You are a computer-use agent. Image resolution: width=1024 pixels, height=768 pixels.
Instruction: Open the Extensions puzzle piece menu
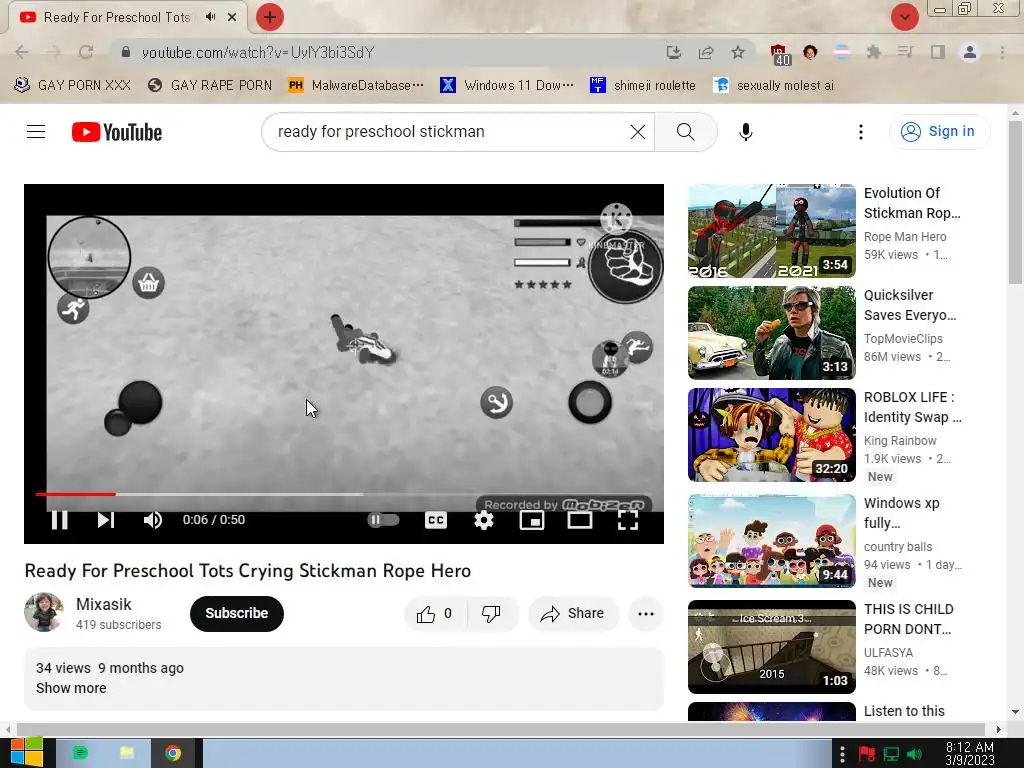873,52
